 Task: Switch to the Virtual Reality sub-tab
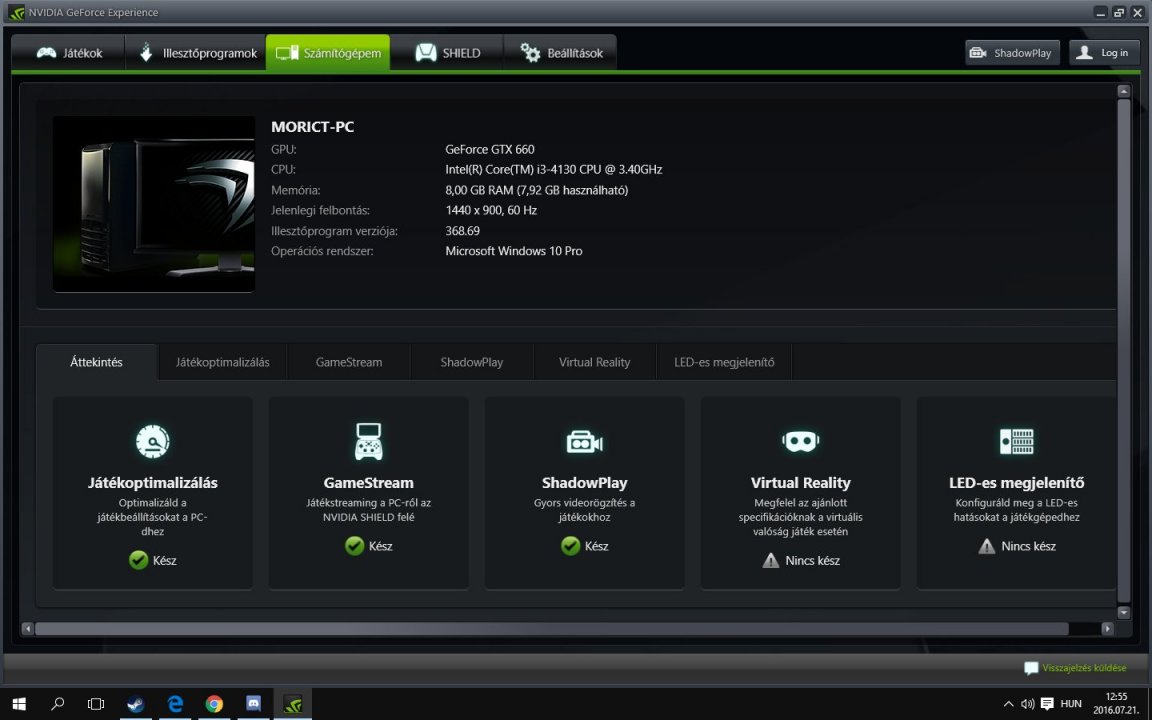pos(594,362)
